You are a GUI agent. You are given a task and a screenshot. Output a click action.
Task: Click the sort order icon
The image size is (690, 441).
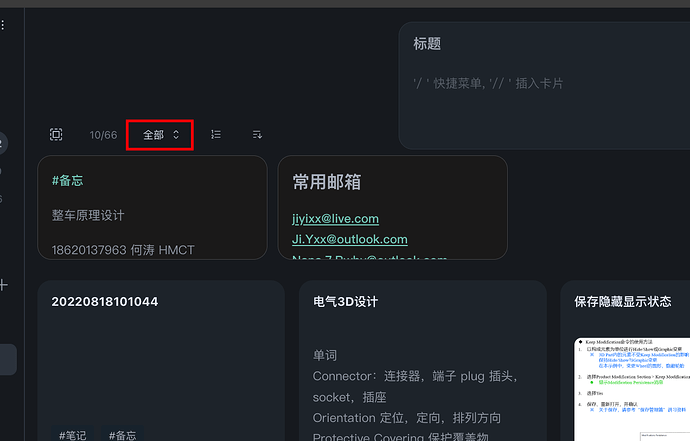click(257, 134)
